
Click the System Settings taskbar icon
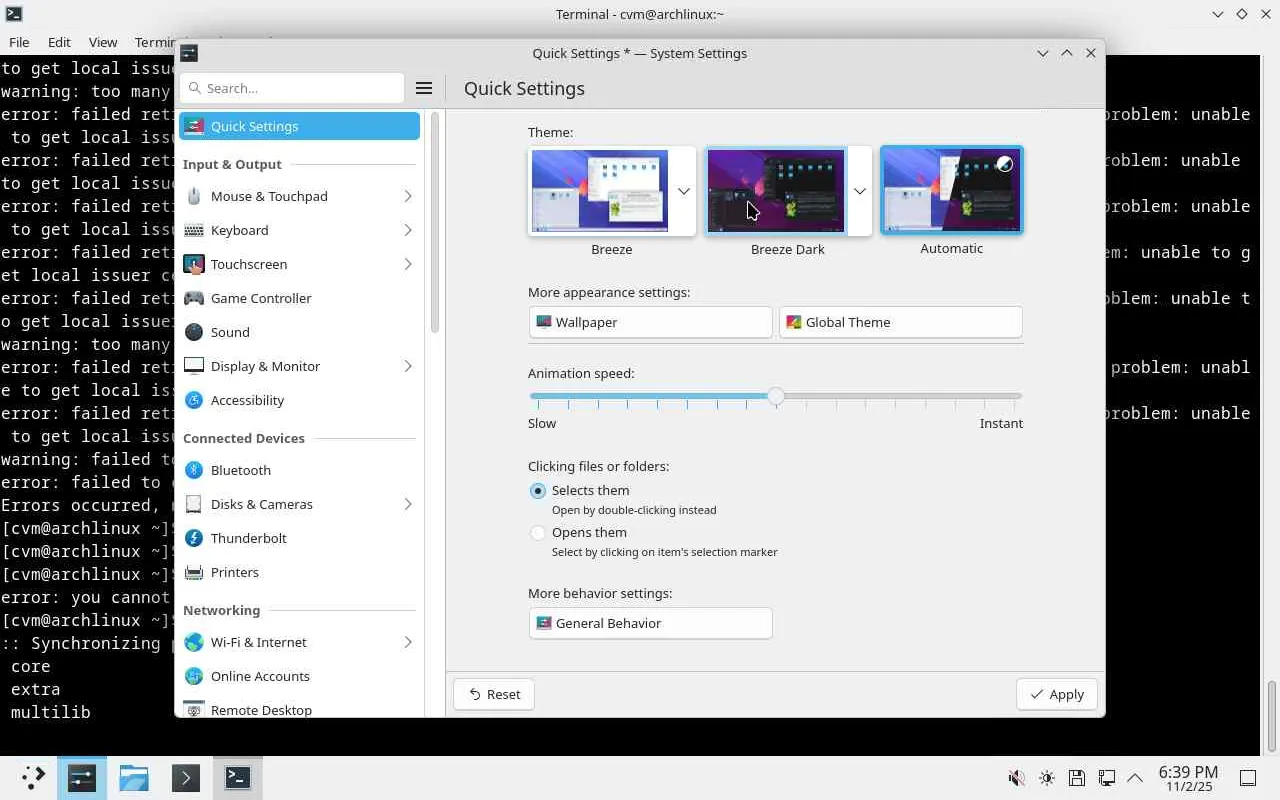82,778
